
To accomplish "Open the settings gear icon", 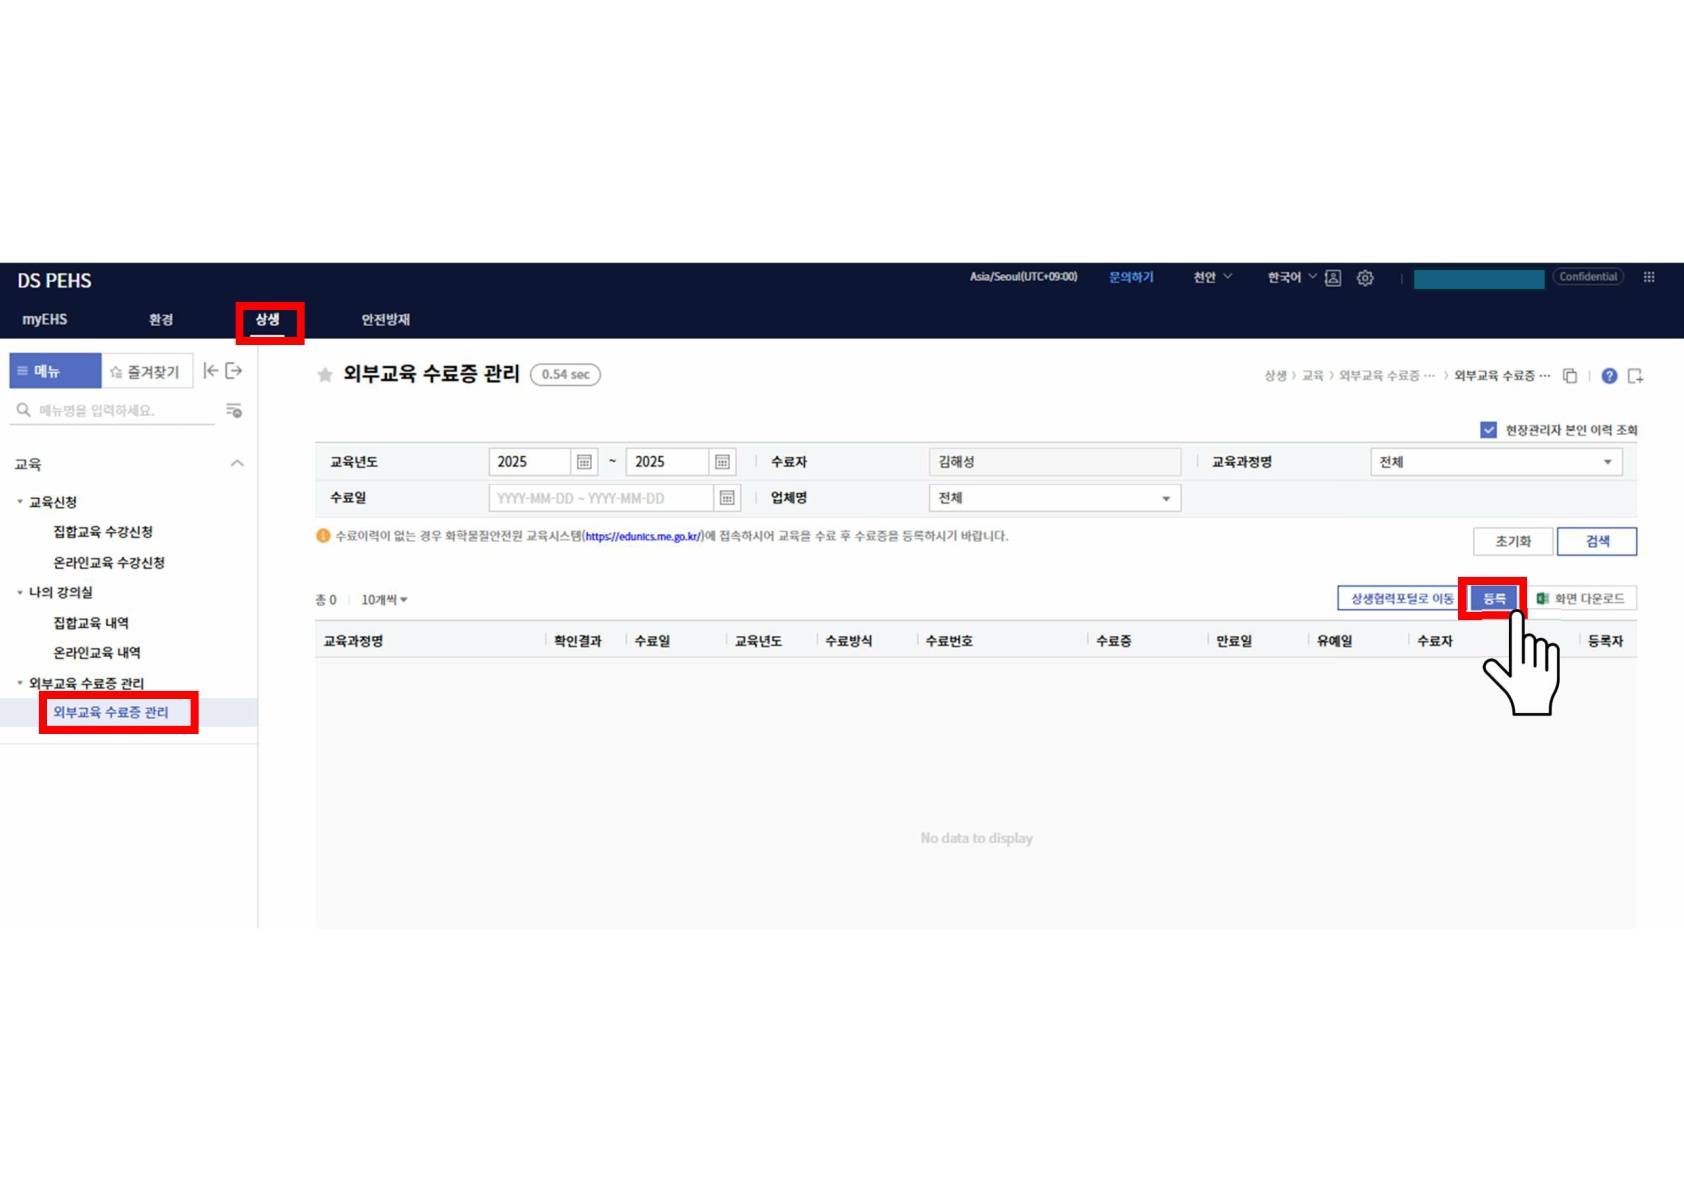I will click(x=1365, y=278).
